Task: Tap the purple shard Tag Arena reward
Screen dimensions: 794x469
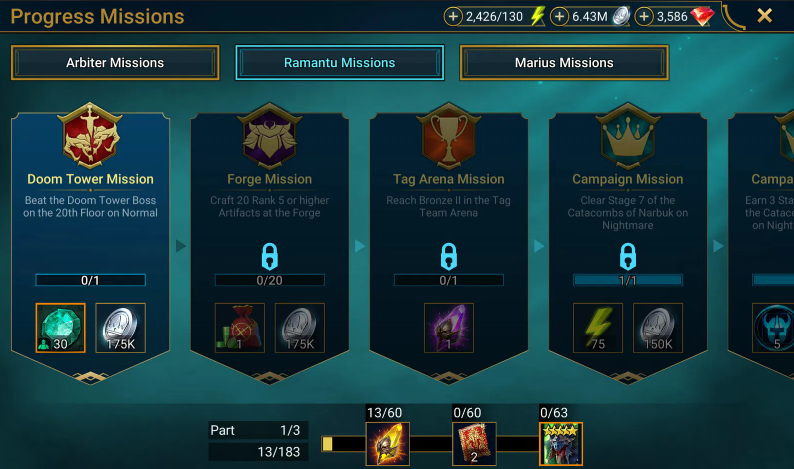Action: [449, 328]
